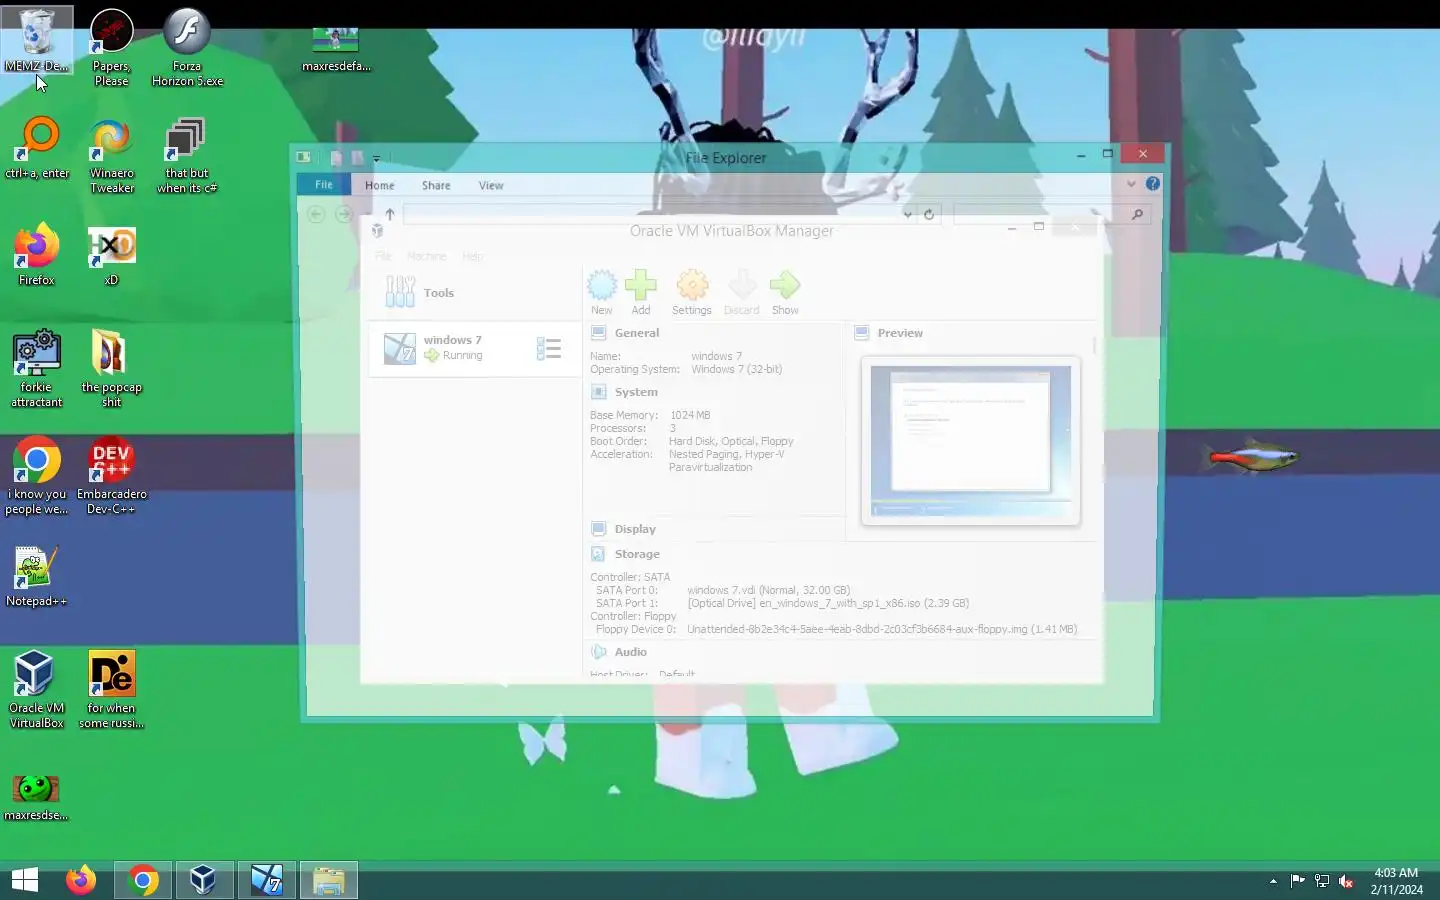Open File Explorer help question mark
The height and width of the screenshot is (900, 1440).
tap(1153, 184)
